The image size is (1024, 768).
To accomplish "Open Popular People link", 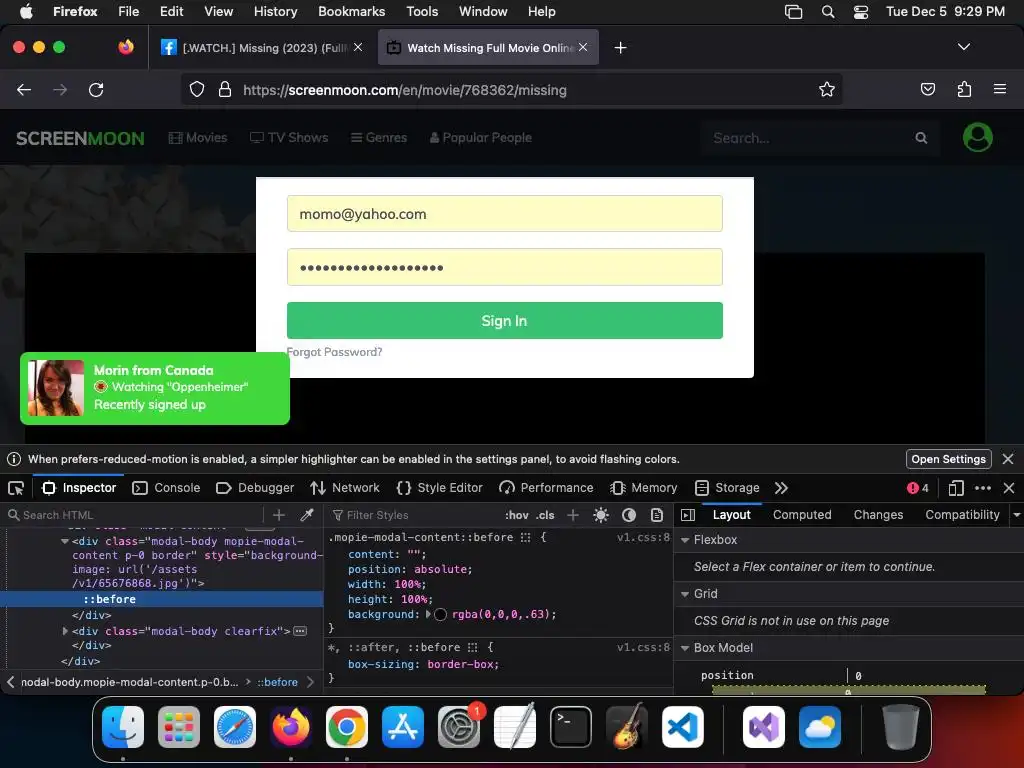I will (x=480, y=138).
